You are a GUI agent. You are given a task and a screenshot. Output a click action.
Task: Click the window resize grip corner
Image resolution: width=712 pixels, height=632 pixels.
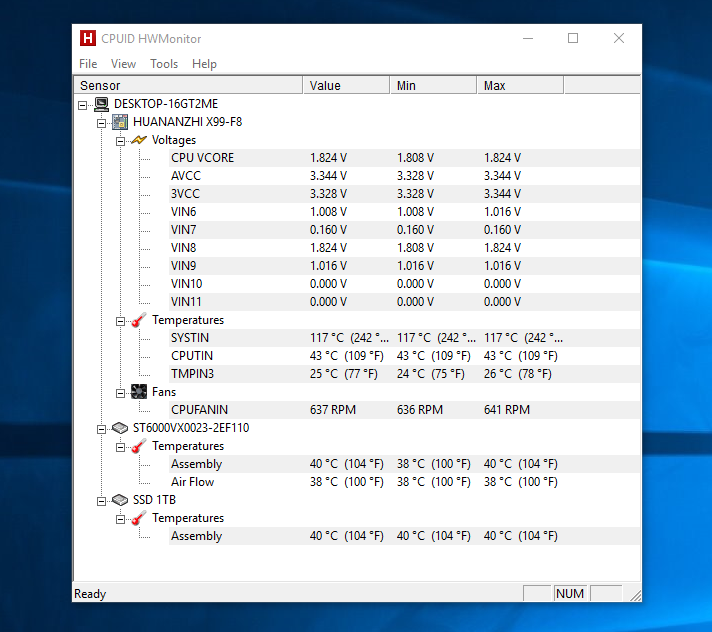click(x=635, y=595)
